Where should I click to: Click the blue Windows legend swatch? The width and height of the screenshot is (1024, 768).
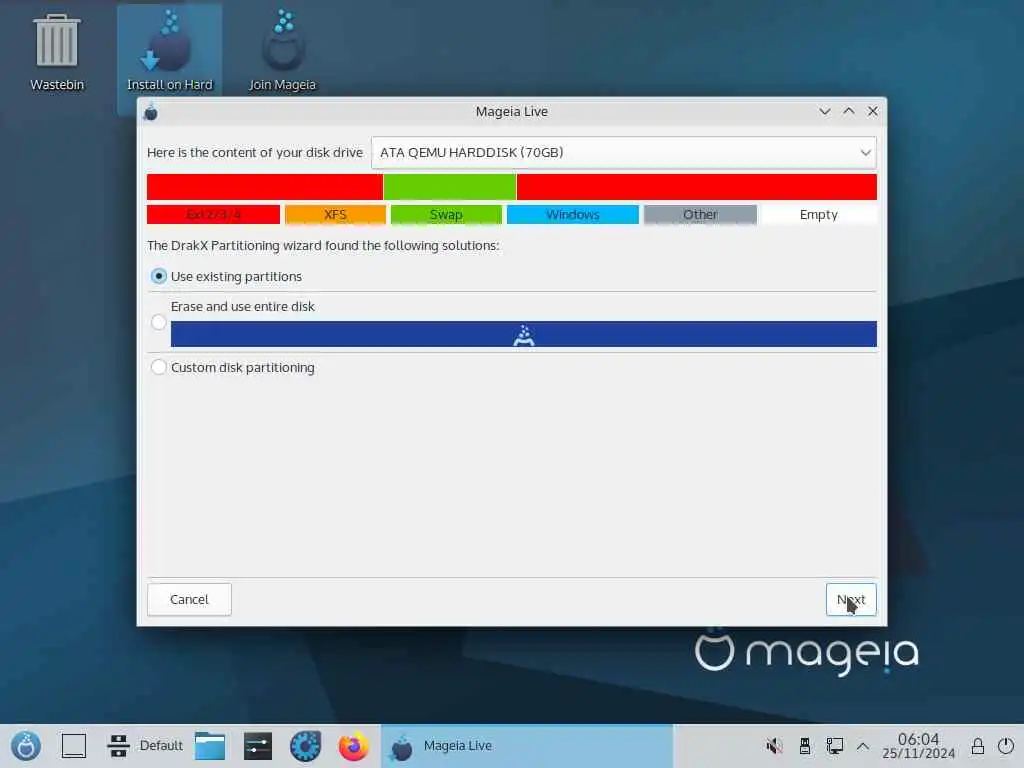[x=573, y=214]
